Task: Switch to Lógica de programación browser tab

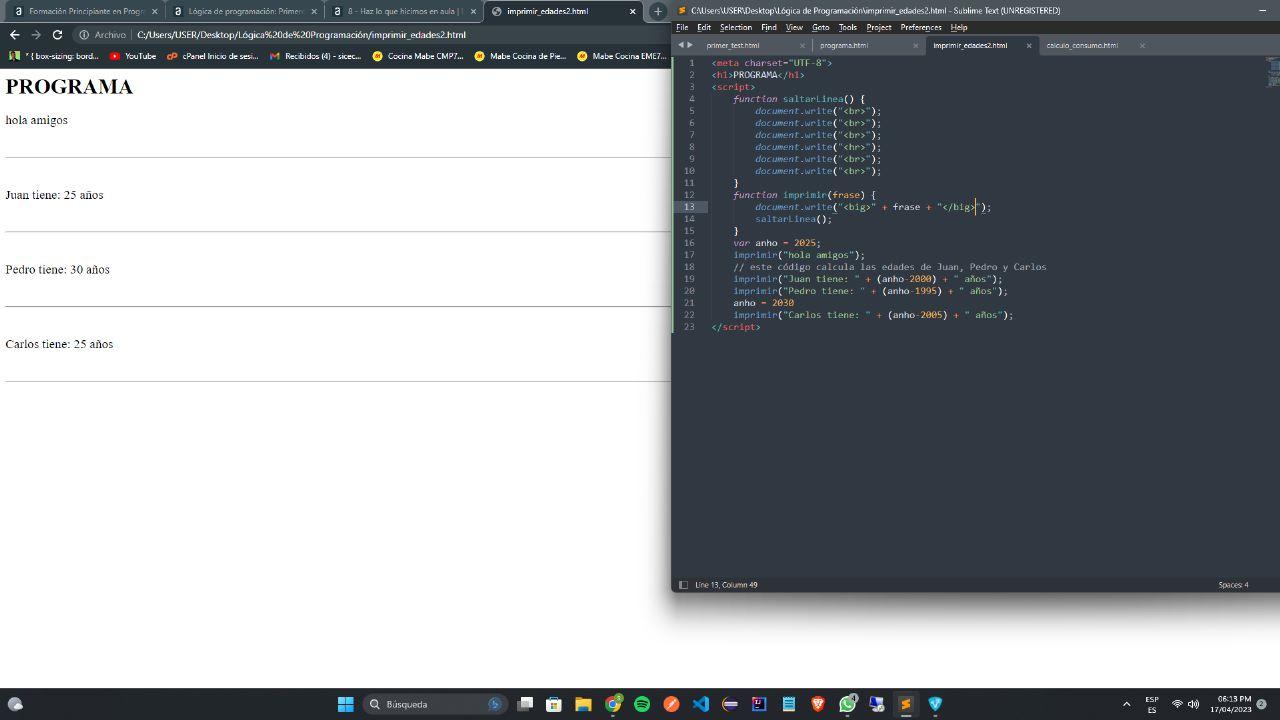Action: [x=244, y=11]
